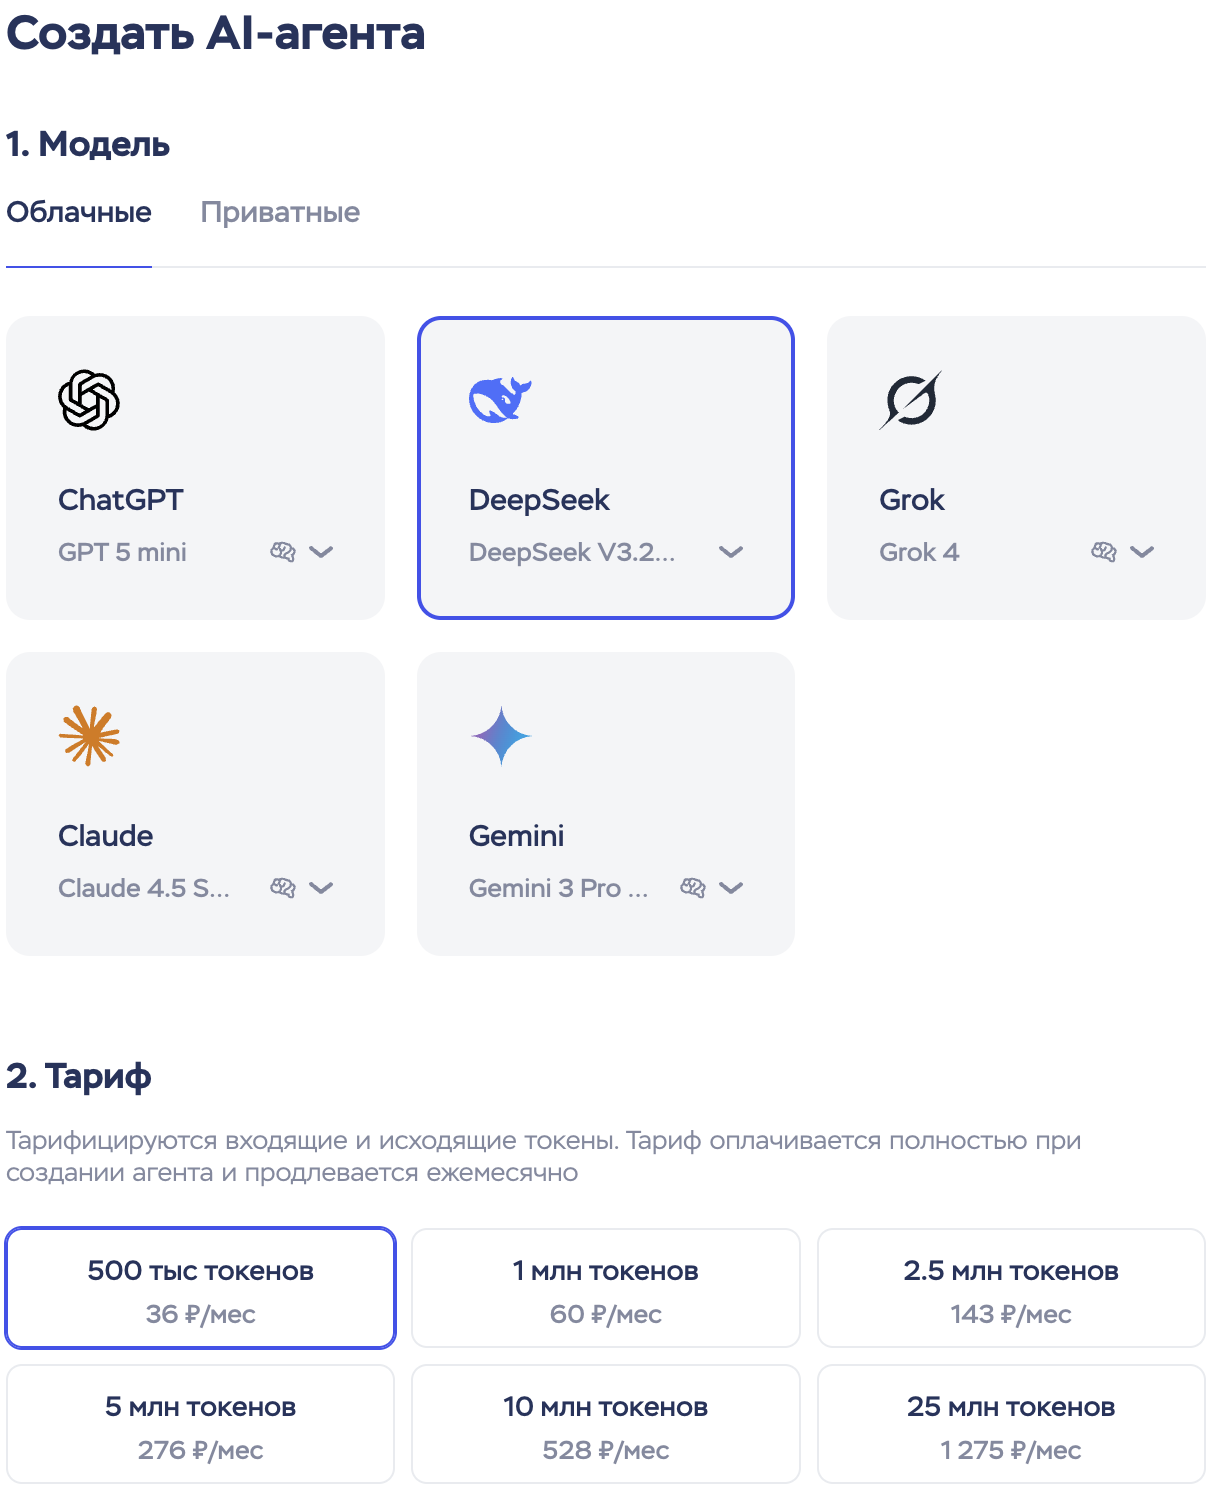Click the Grok logo icon
This screenshot has width=1224, height=1510.
(910, 400)
